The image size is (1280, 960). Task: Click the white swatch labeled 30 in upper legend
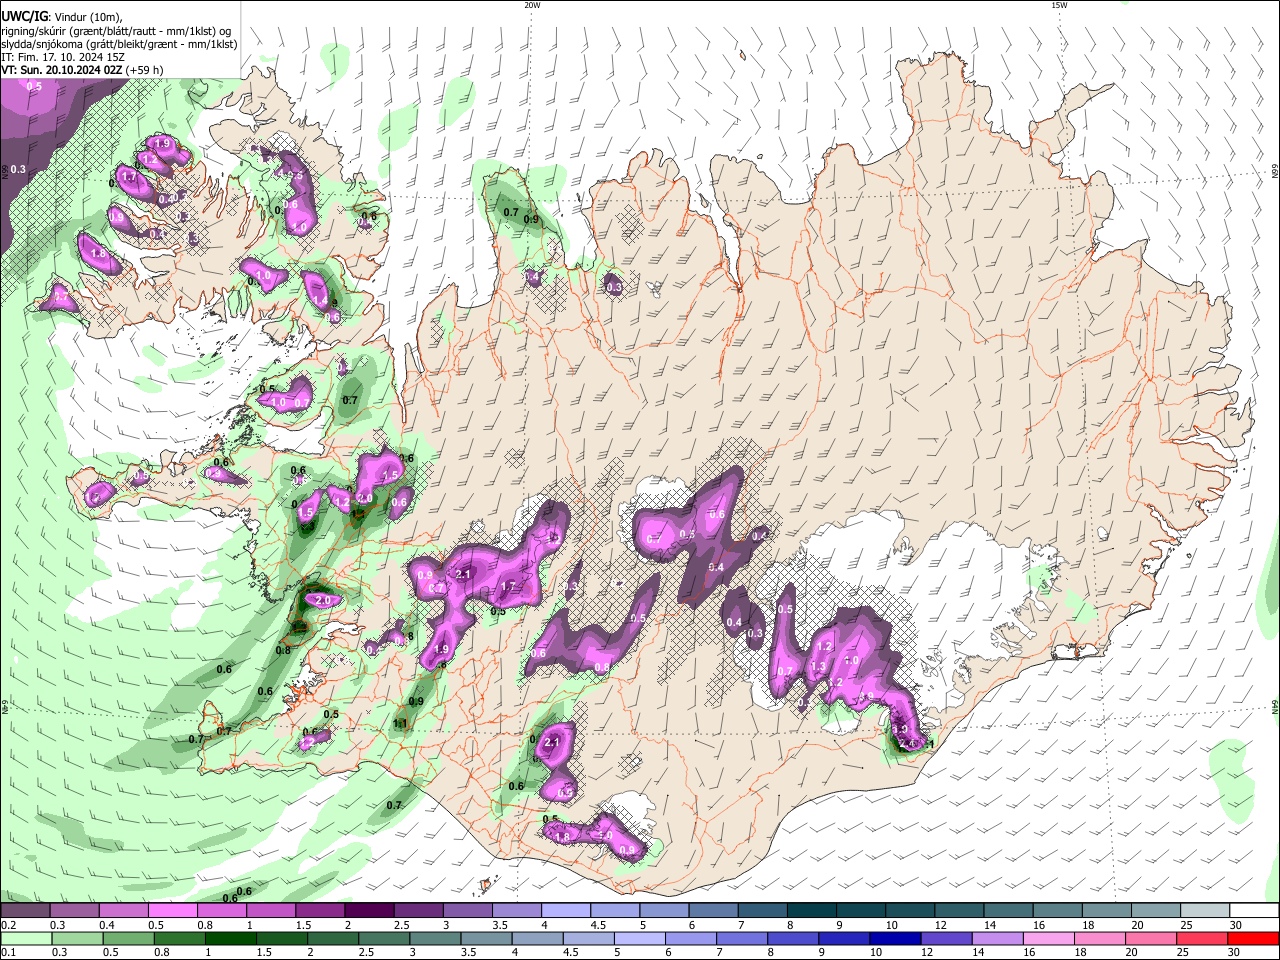click(x=1254, y=911)
